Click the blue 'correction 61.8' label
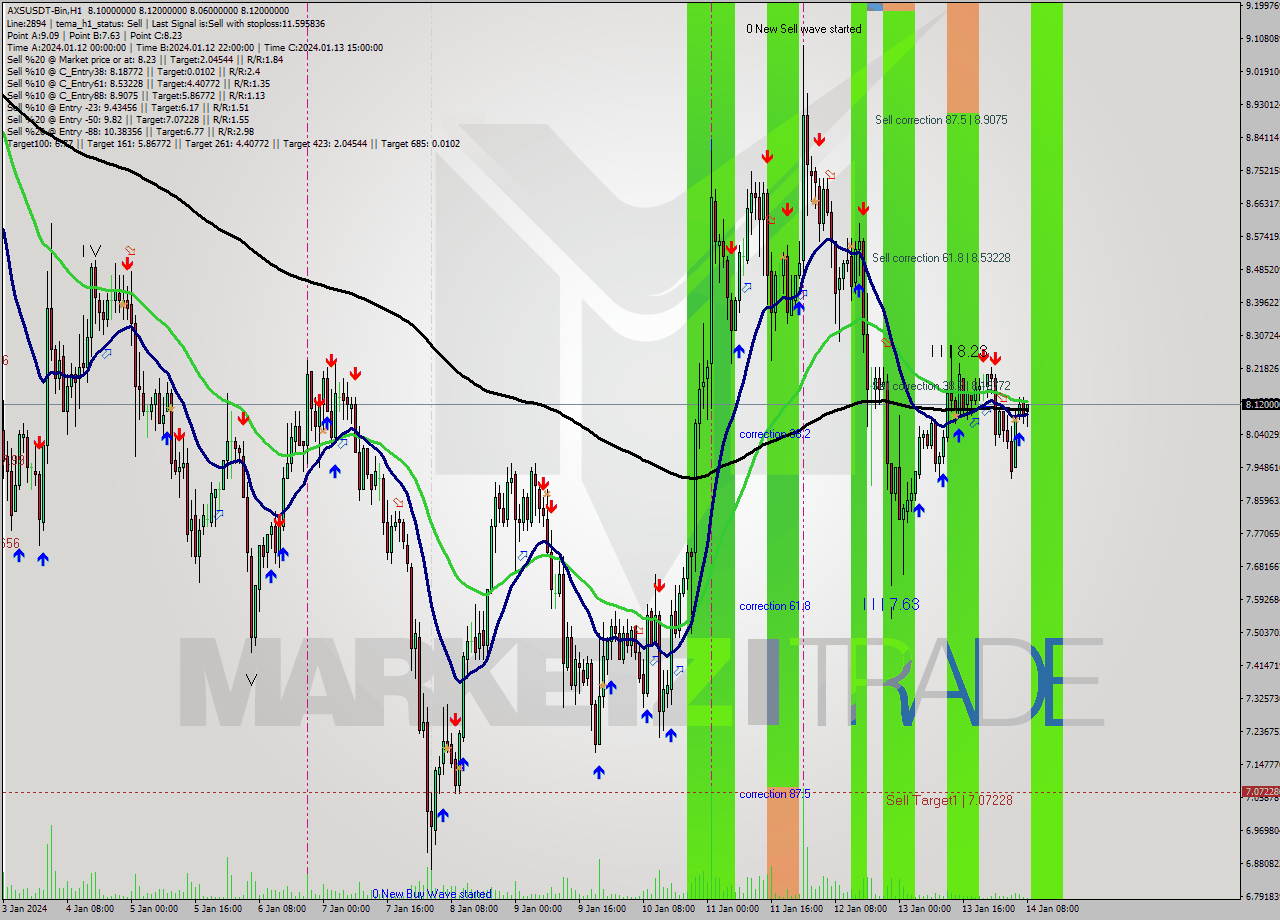The image size is (1280, 920). [x=775, y=606]
